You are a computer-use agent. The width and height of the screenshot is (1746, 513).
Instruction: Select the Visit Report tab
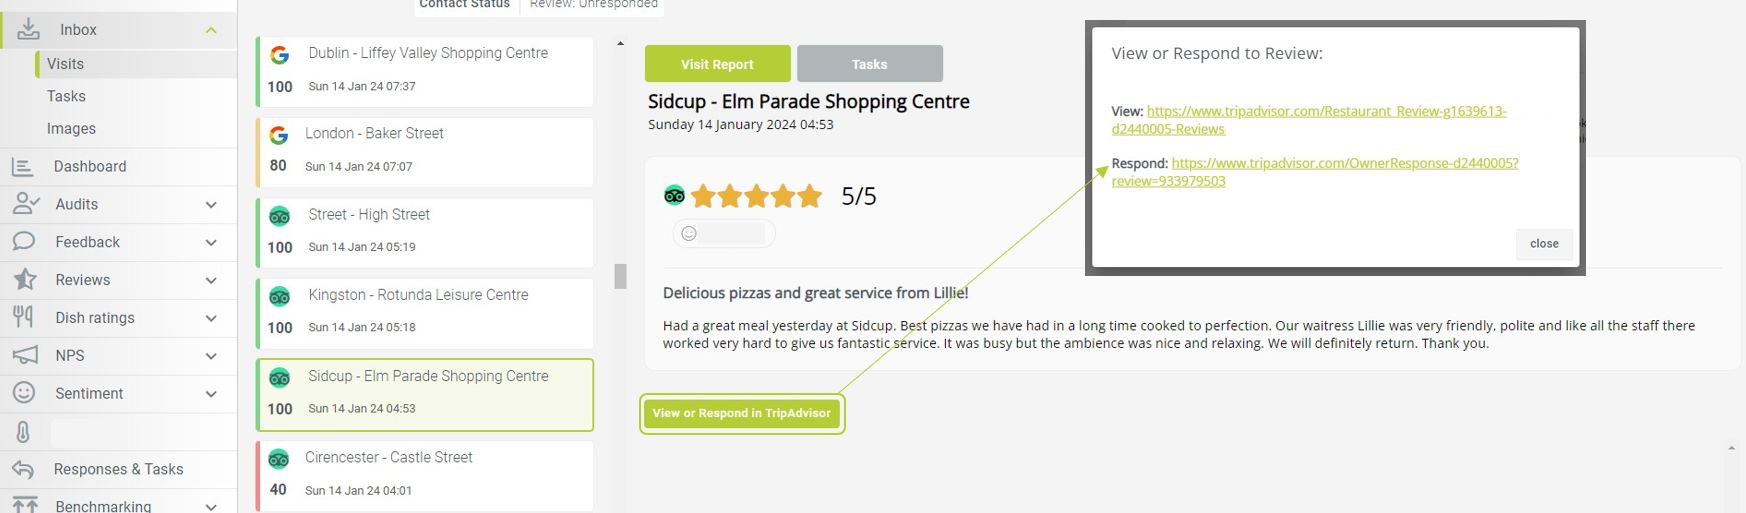click(718, 64)
